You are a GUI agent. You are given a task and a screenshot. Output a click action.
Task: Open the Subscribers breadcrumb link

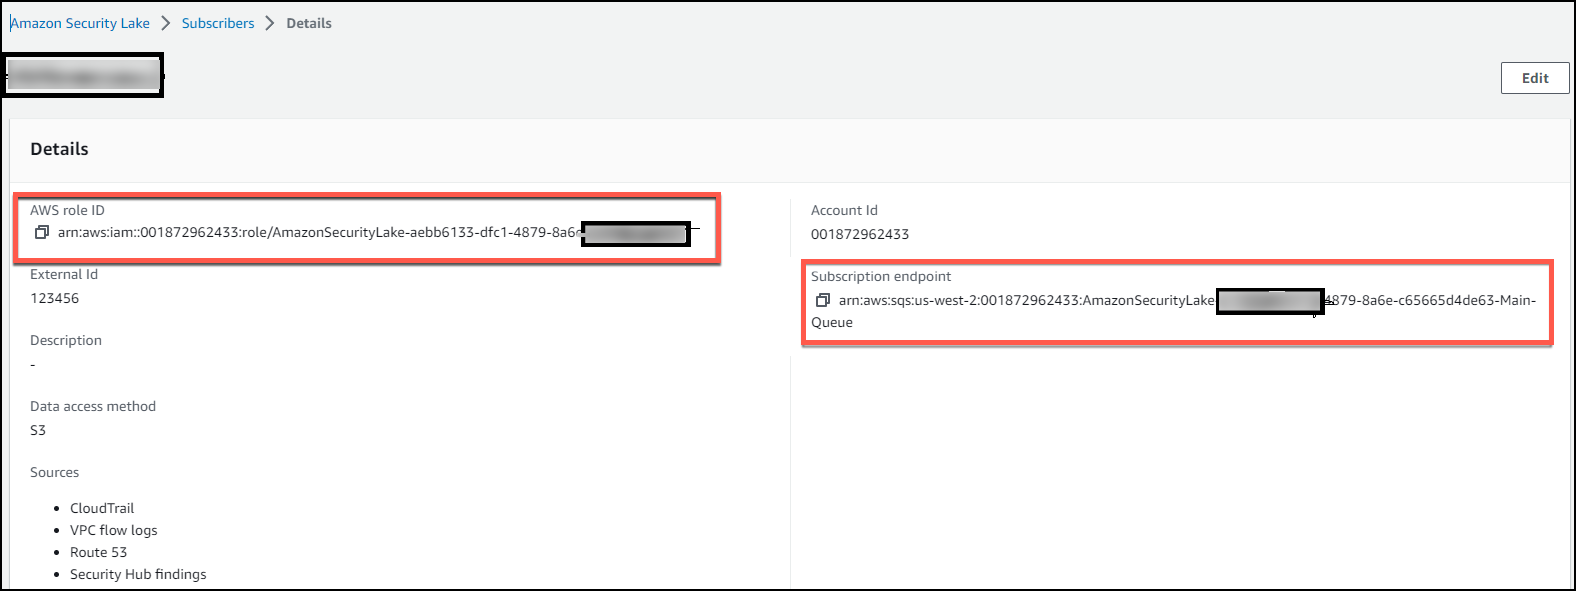218,23
